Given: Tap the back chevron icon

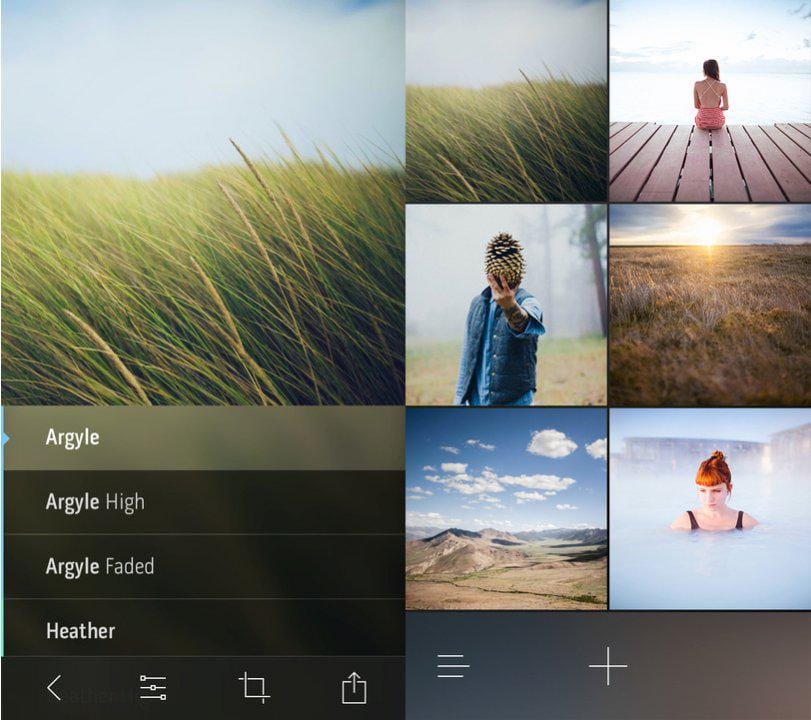Looking at the screenshot, I should [53, 687].
